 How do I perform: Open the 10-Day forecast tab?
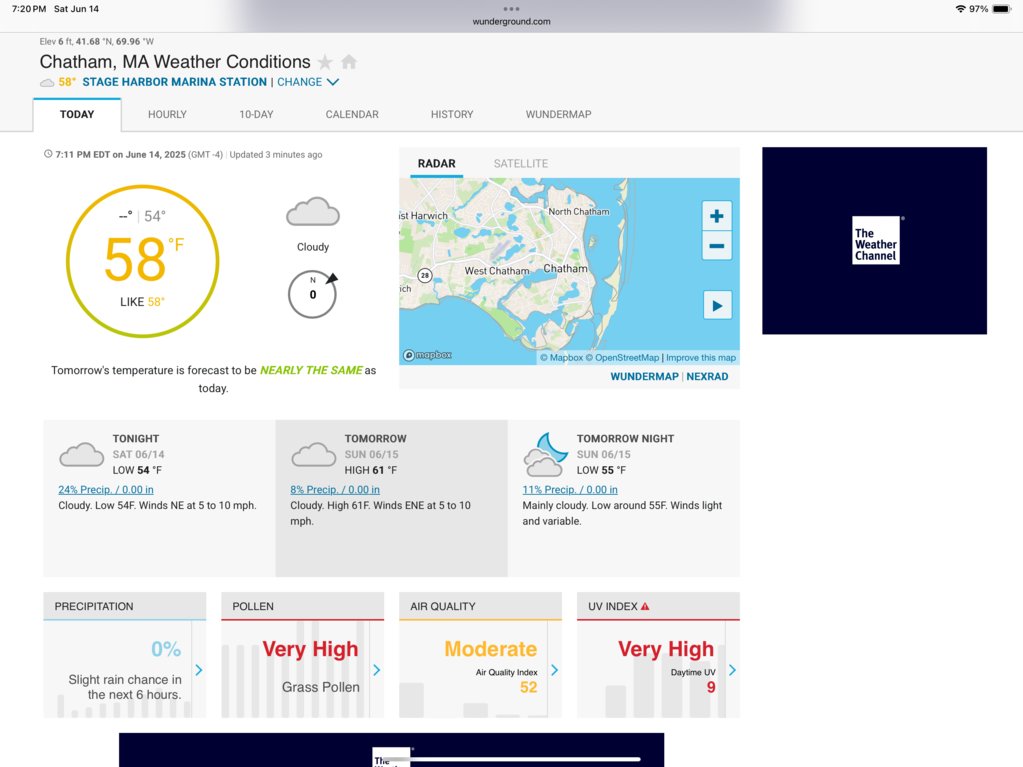click(256, 115)
